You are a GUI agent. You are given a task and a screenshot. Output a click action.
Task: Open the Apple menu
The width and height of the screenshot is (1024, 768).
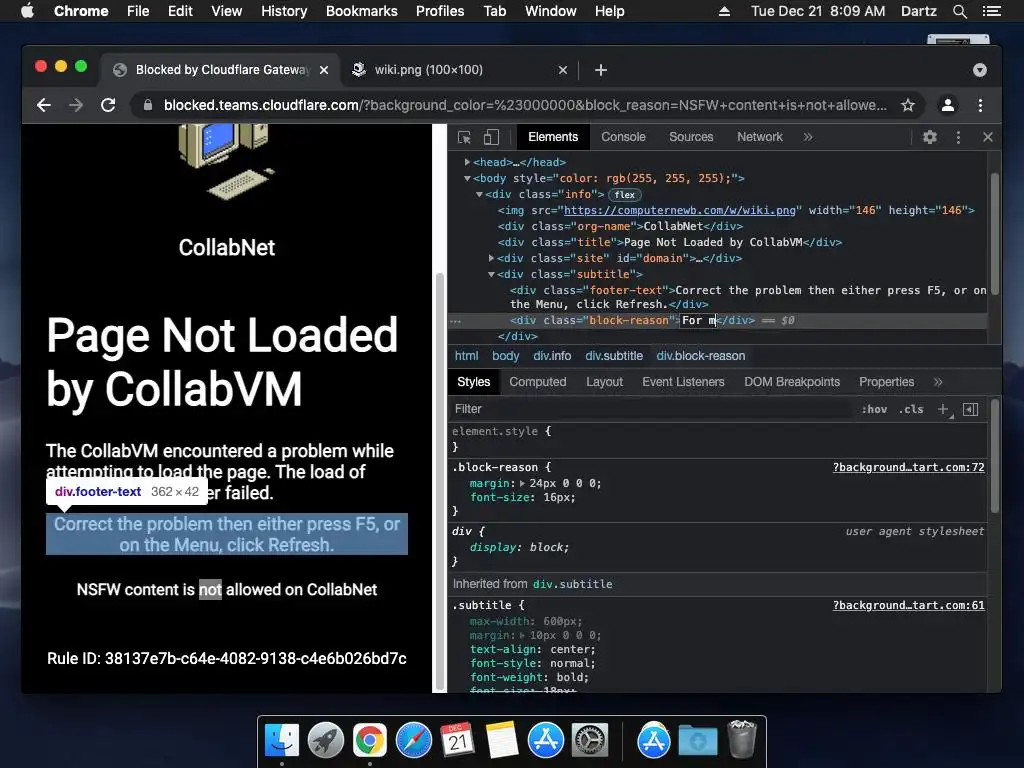click(x=27, y=11)
